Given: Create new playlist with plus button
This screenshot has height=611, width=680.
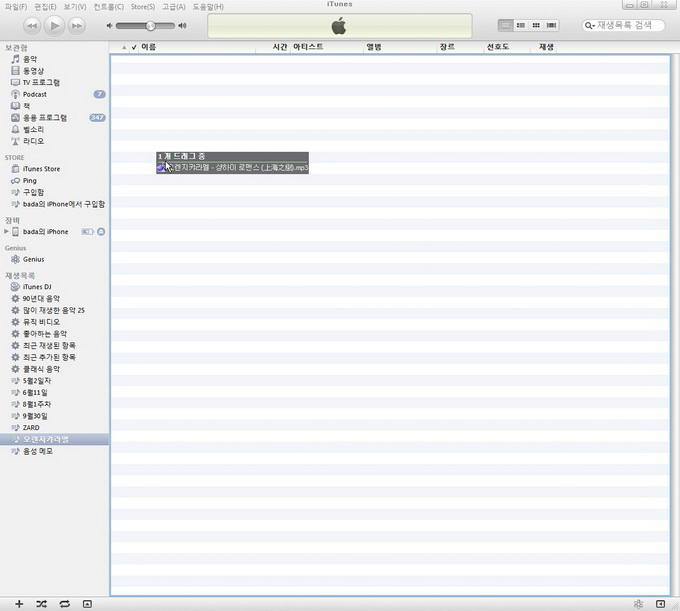Looking at the screenshot, I should tap(19, 604).
